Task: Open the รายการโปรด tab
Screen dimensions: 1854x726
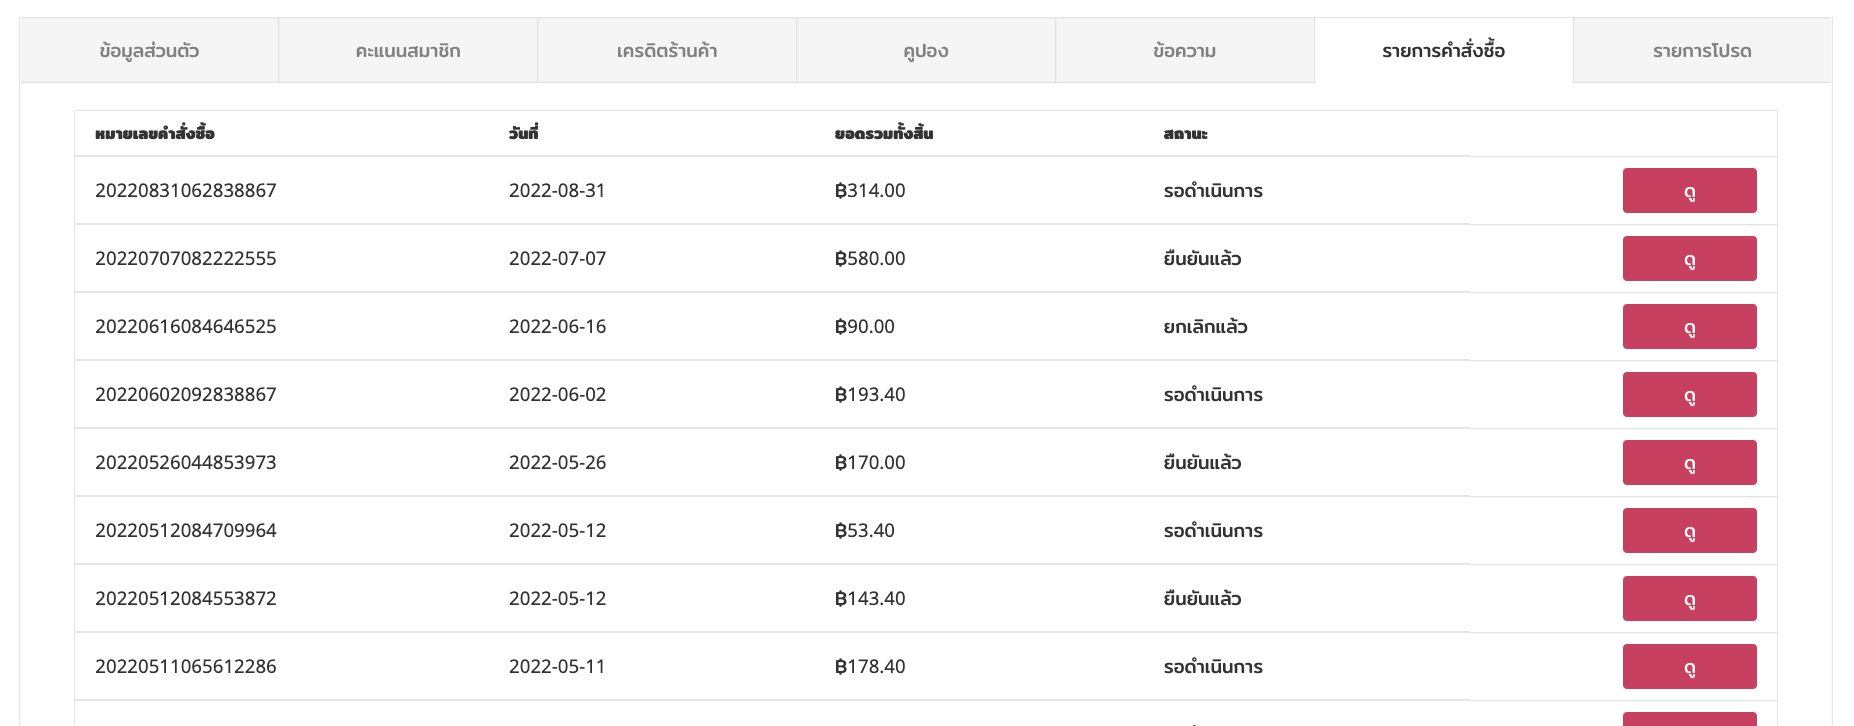Action: pos(1703,50)
